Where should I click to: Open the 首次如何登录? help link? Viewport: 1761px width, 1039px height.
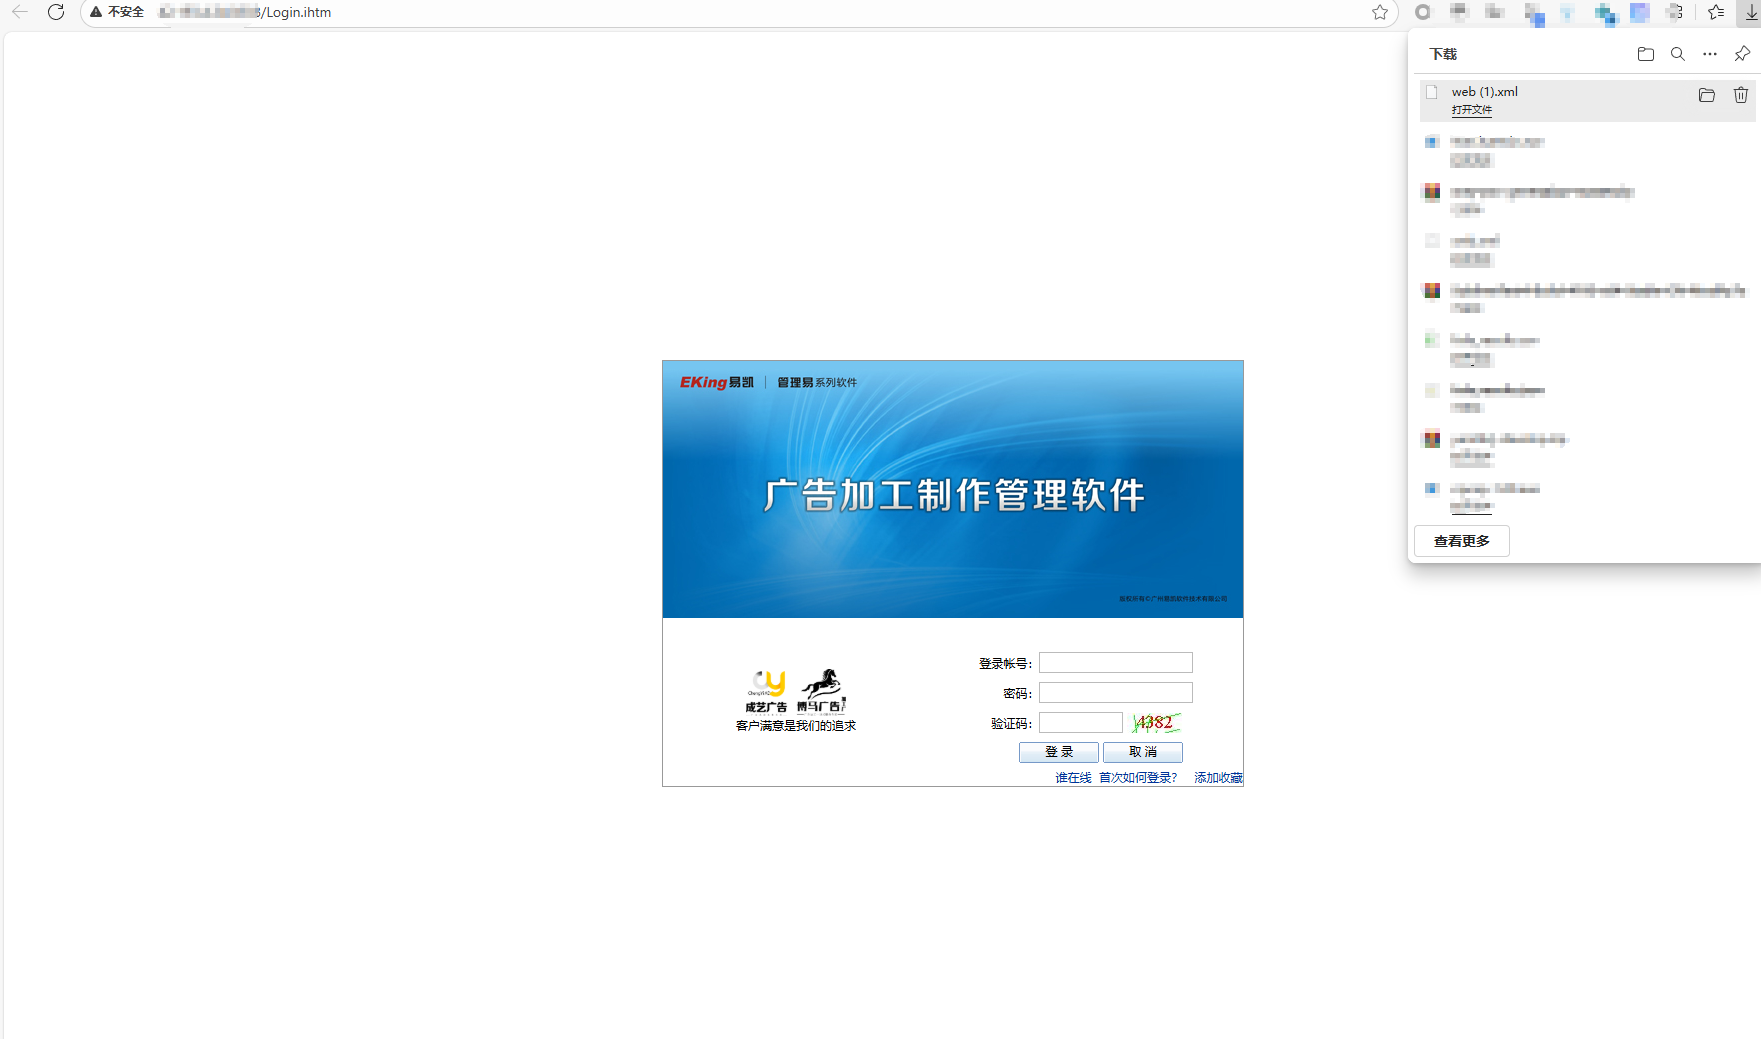(1137, 778)
